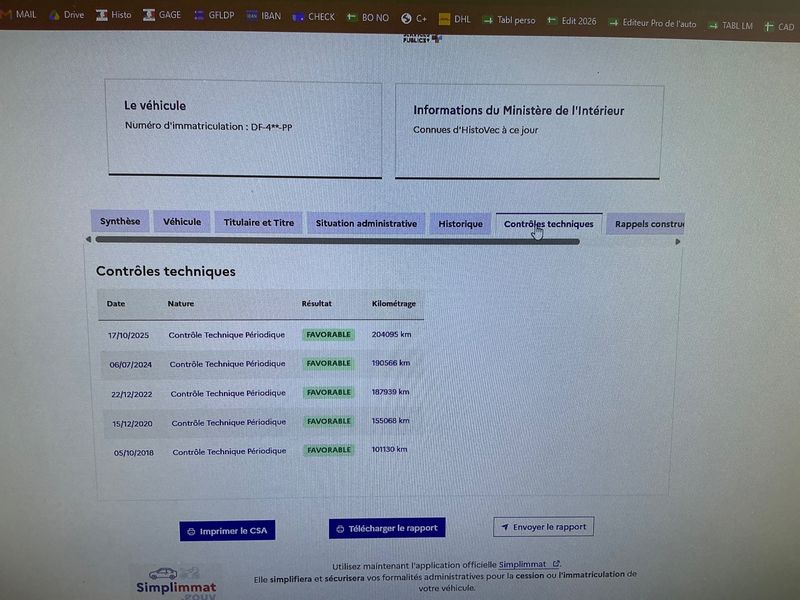This screenshot has height=600, width=800.
Task: Open the CAD bookmark
Action: [x=779, y=27]
